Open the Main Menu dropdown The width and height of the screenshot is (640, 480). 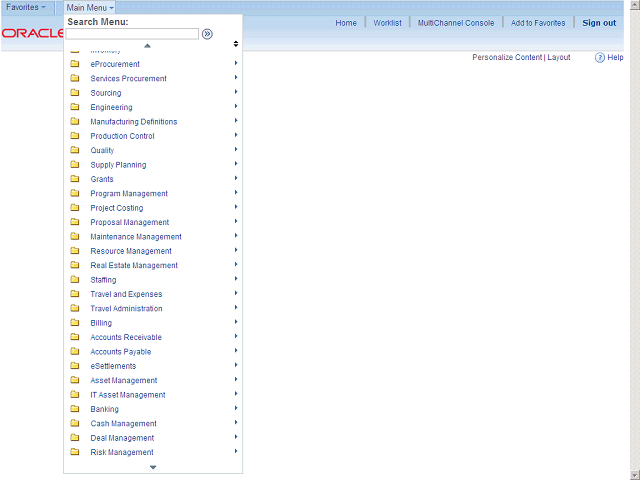[90, 8]
